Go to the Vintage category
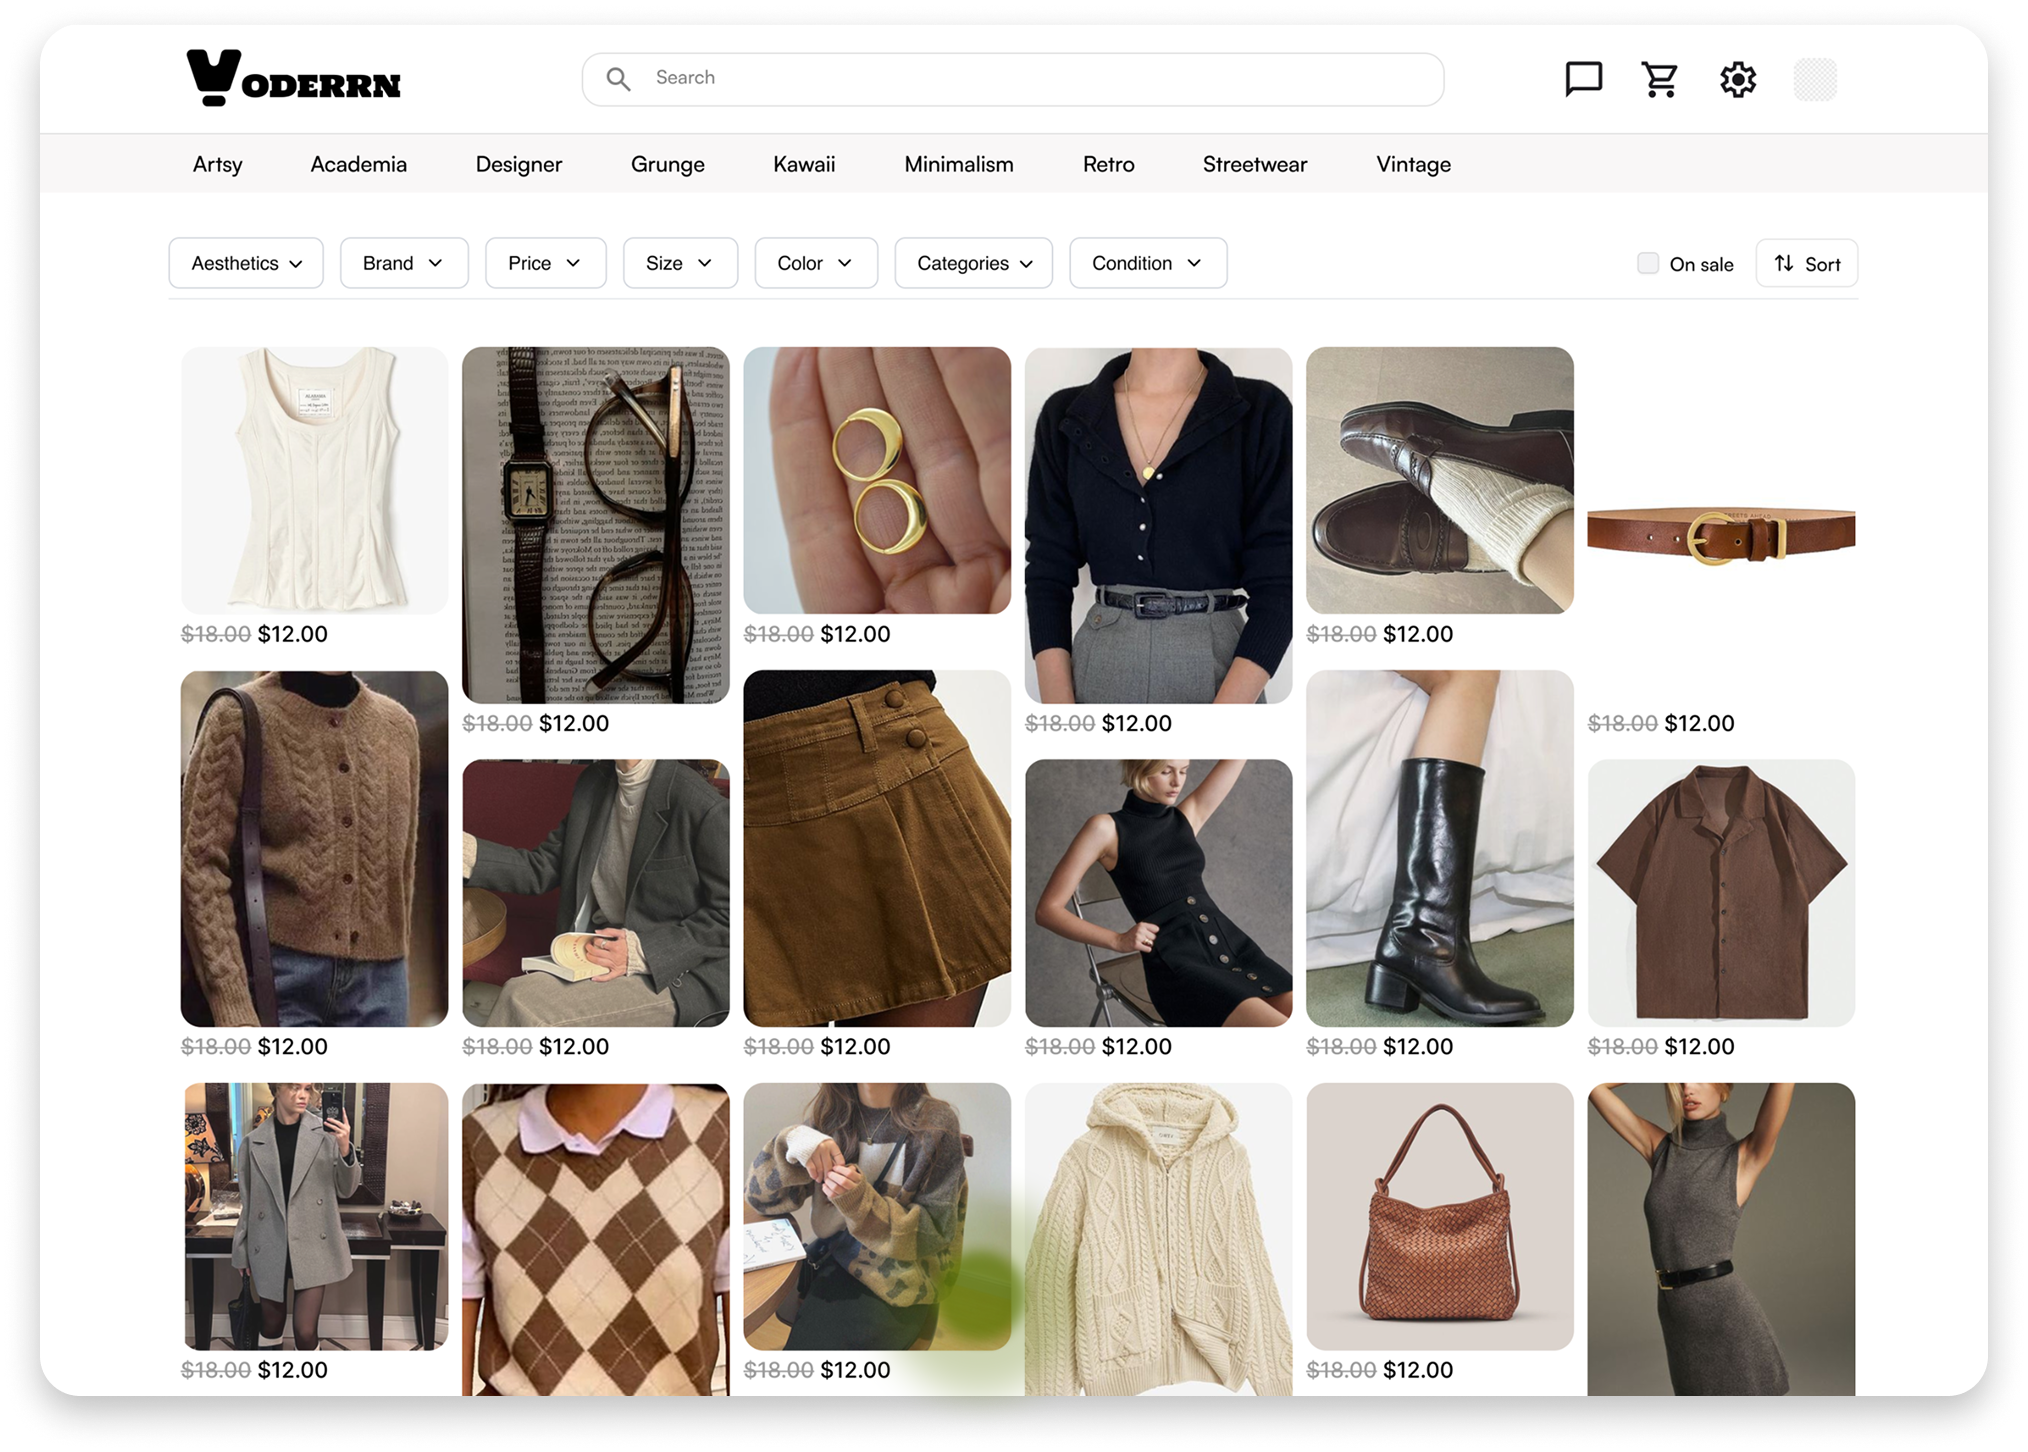2028x1452 pixels. coord(1413,164)
